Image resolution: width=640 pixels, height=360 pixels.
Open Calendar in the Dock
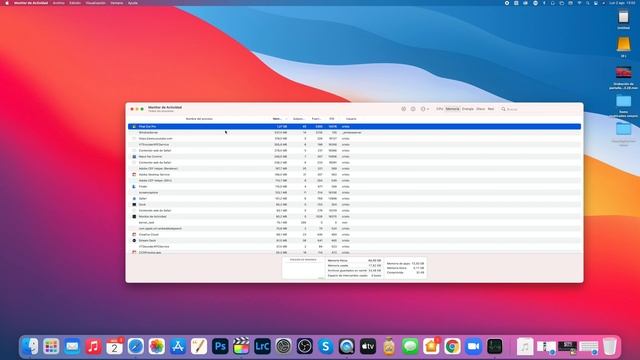click(x=115, y=347)
